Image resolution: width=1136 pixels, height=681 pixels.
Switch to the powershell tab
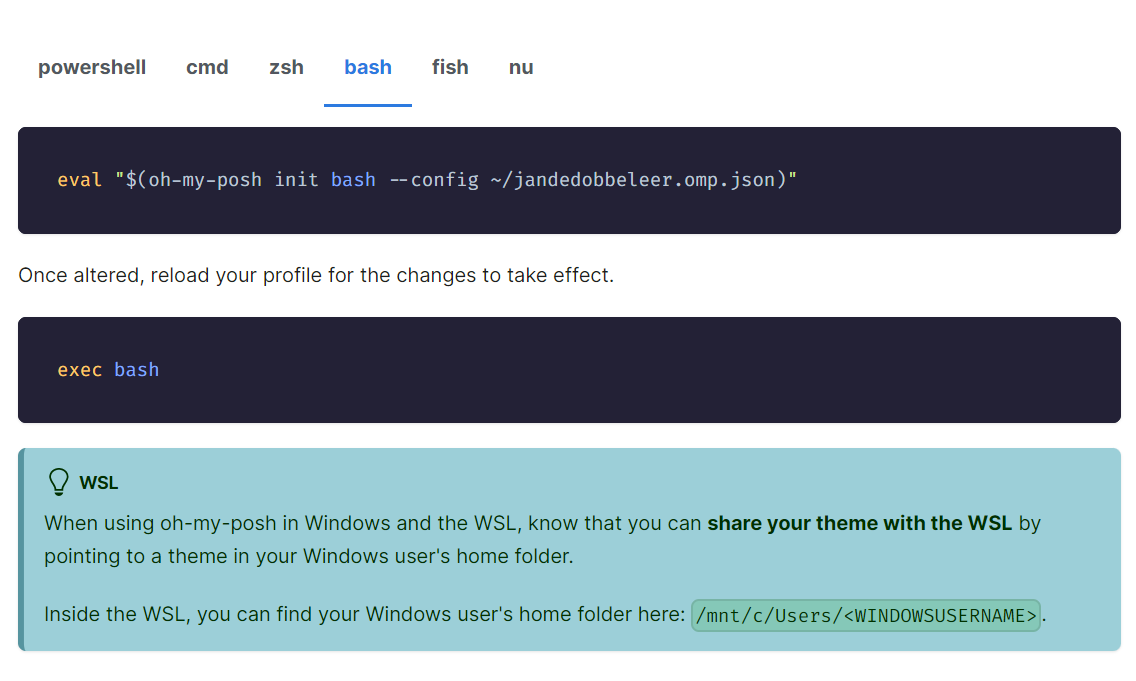(x=91, y=67)
